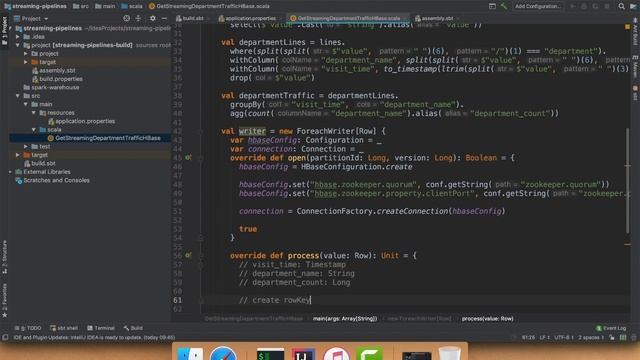Hide the Project panel with the minus icon
640x360 pixels.
click(164, 18)
